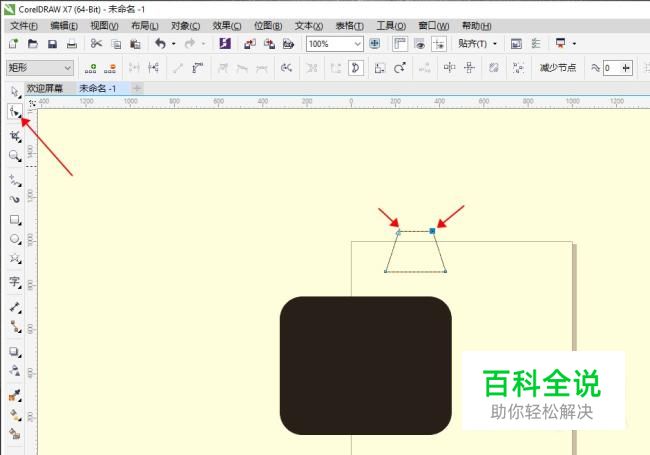
Task: Select the Text tool (字)
Action: 15,282
